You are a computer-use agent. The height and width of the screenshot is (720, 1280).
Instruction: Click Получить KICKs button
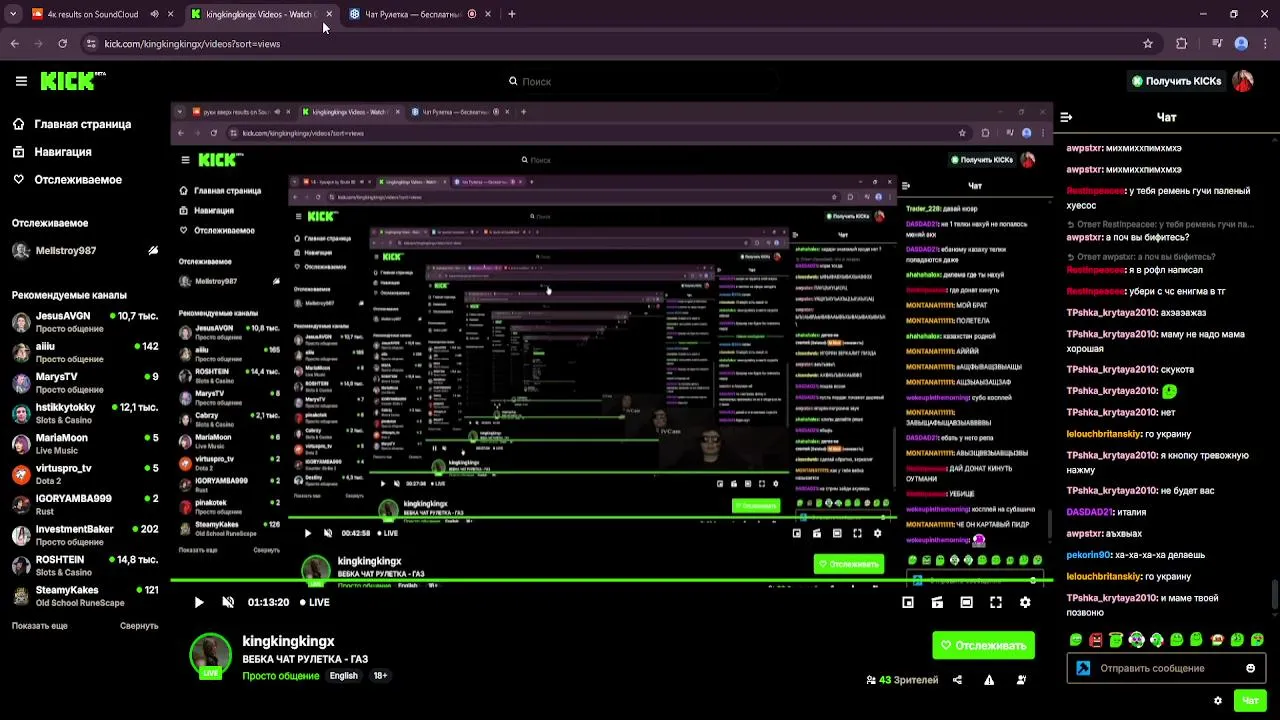pos(1176,81)
